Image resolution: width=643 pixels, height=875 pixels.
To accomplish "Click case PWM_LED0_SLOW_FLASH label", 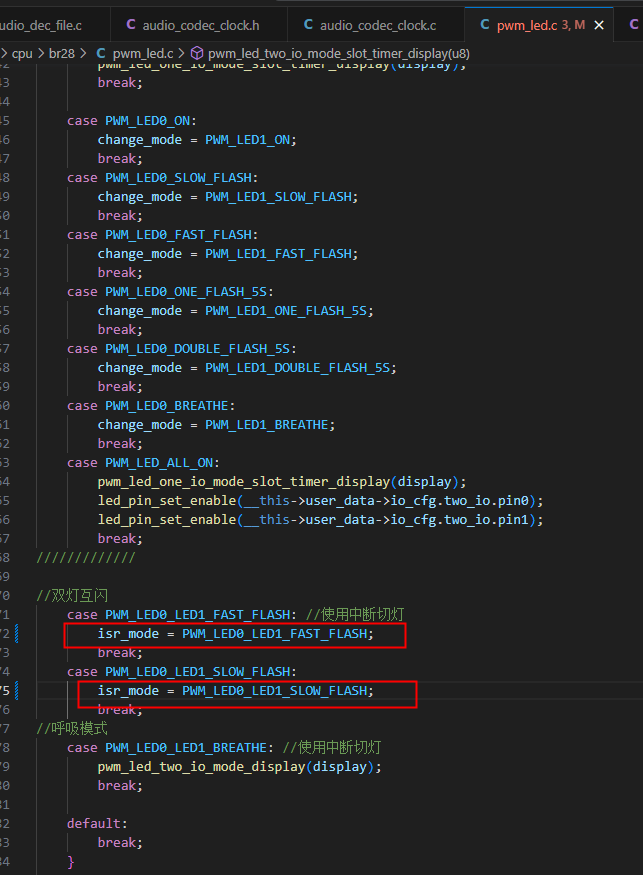I will pyautogui.click(x=162, y=177).
